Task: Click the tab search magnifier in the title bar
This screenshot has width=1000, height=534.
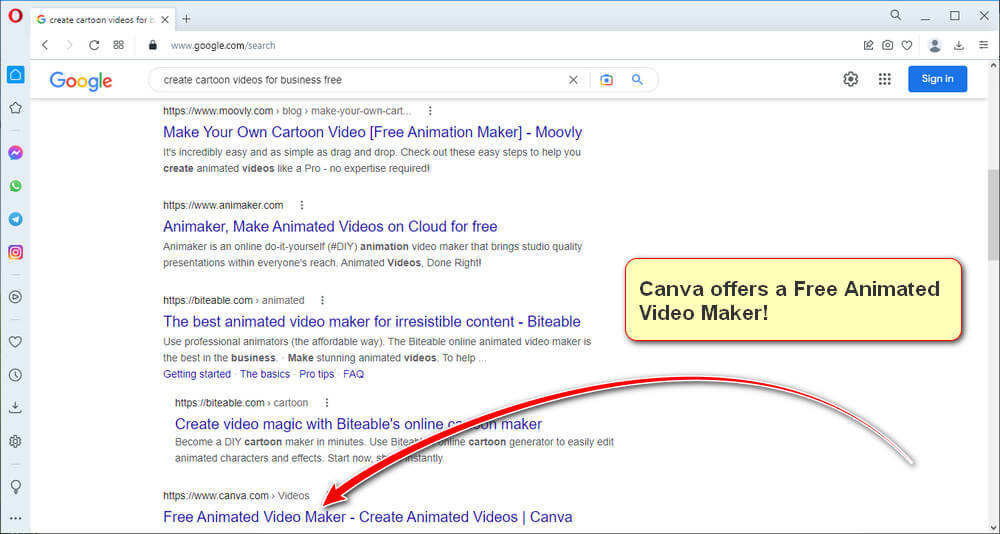Action: tap(896, 15)
